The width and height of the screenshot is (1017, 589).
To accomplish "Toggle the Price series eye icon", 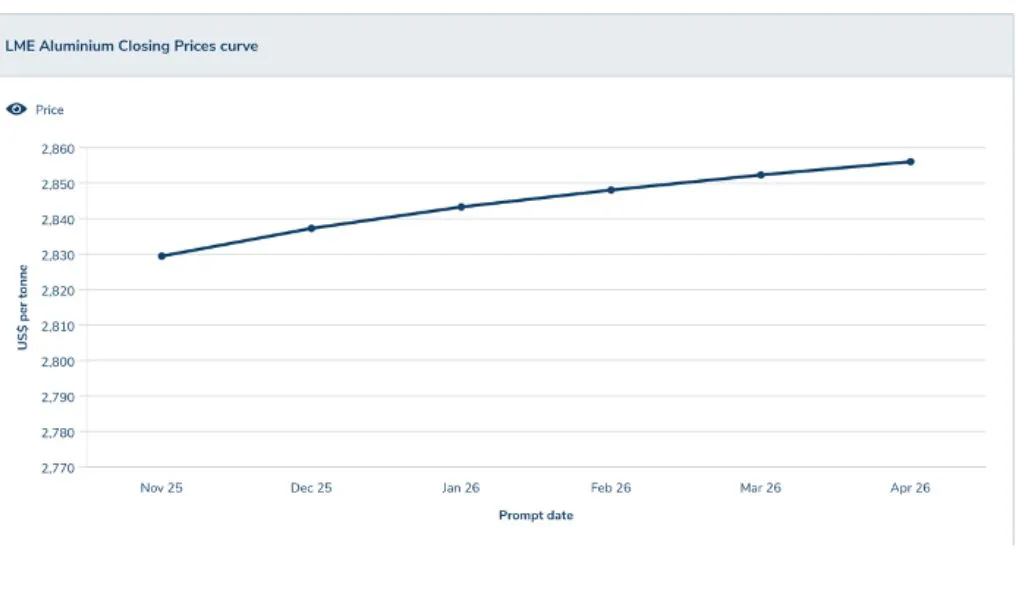I will [x=16, y=110].
